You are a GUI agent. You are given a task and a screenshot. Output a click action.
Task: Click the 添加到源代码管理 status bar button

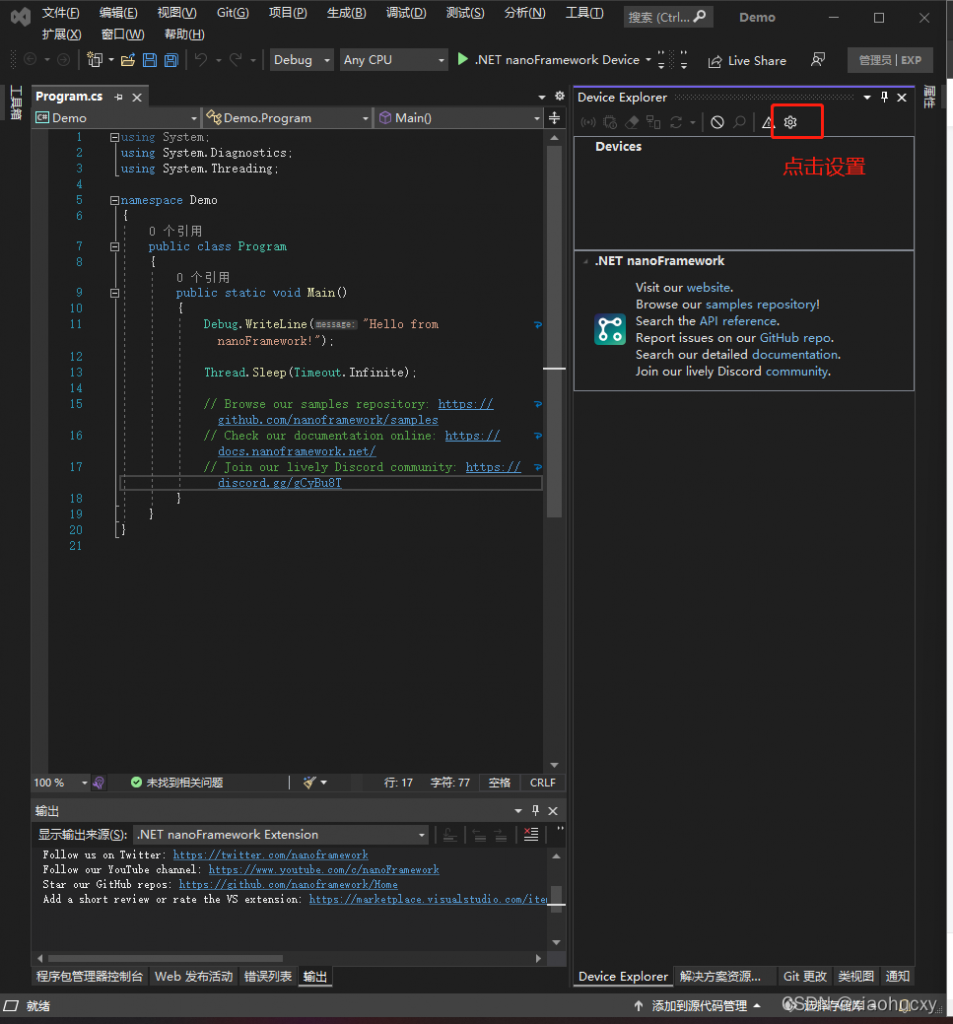[698, 1006]
